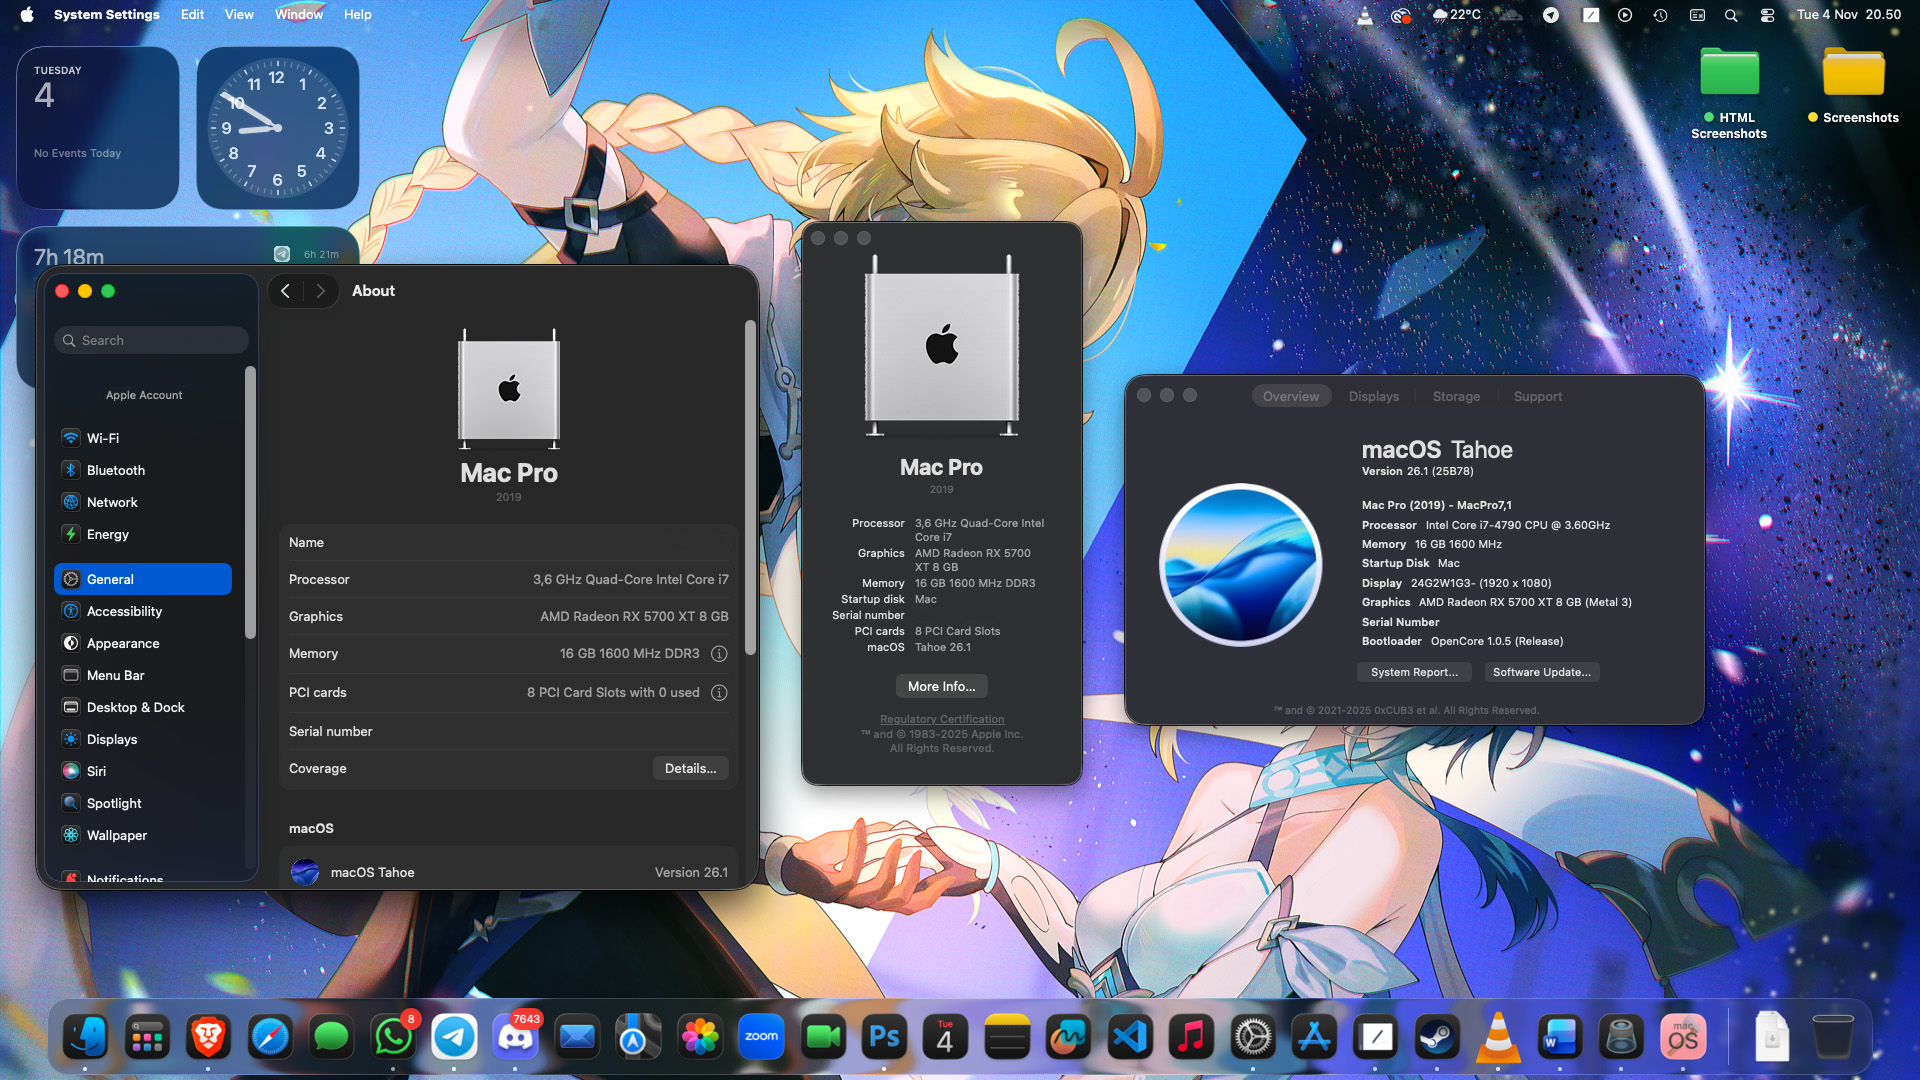Click the Memory info button
Image resolution: width=1920 pixels, height=1080 pixels.
719,654
